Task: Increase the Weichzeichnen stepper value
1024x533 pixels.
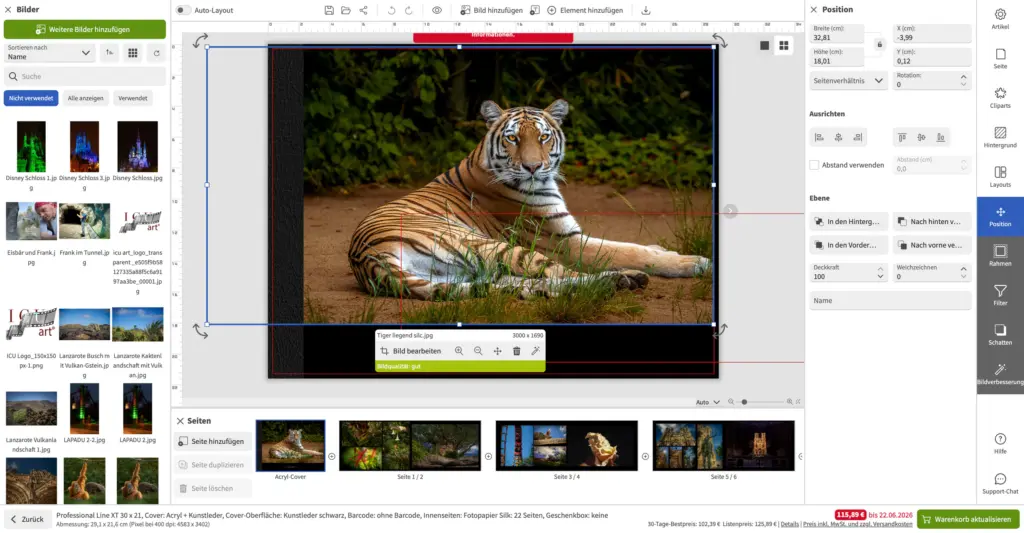Action: click(x=963, y=268)
